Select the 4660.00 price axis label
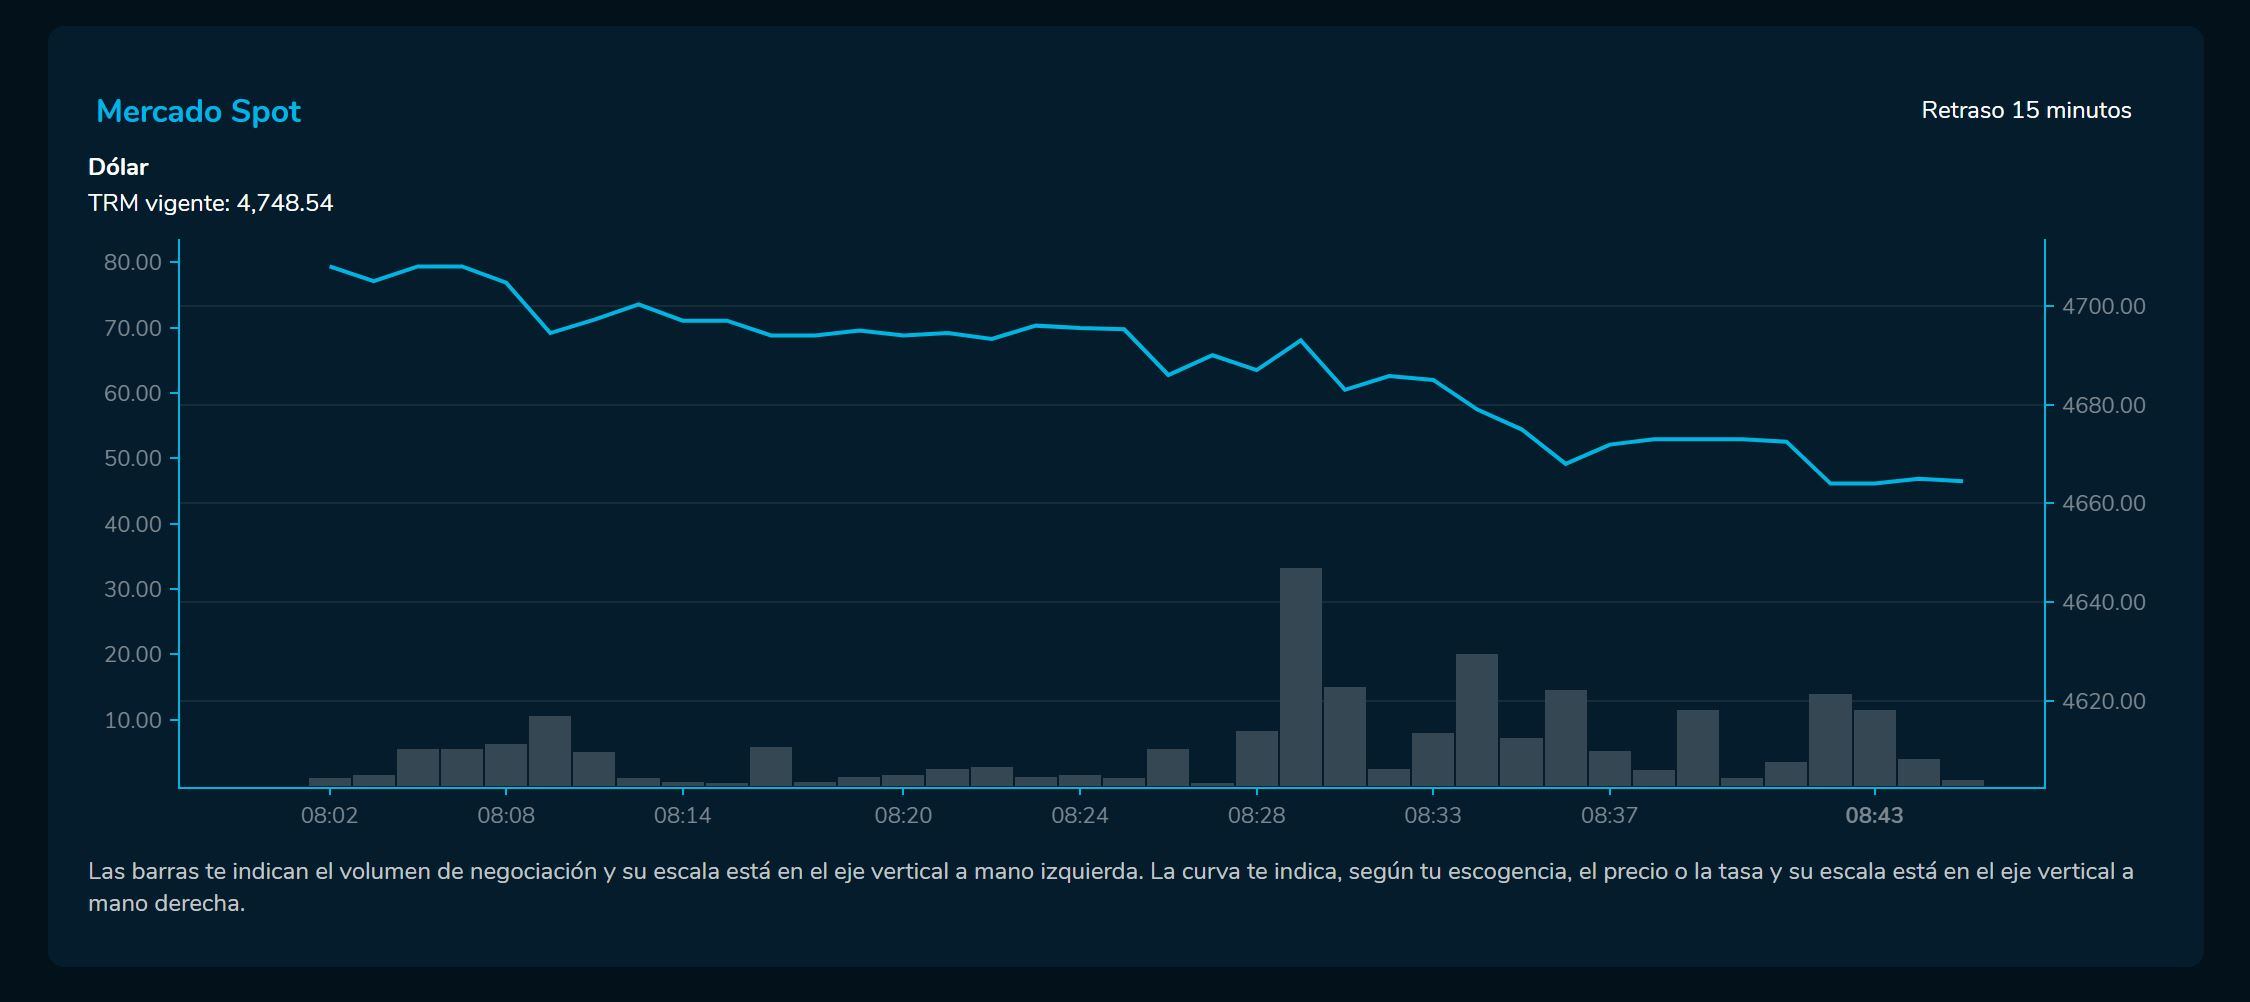Image resolution: width=2250 pixels, height=1002 pixels. [2103, 503]
